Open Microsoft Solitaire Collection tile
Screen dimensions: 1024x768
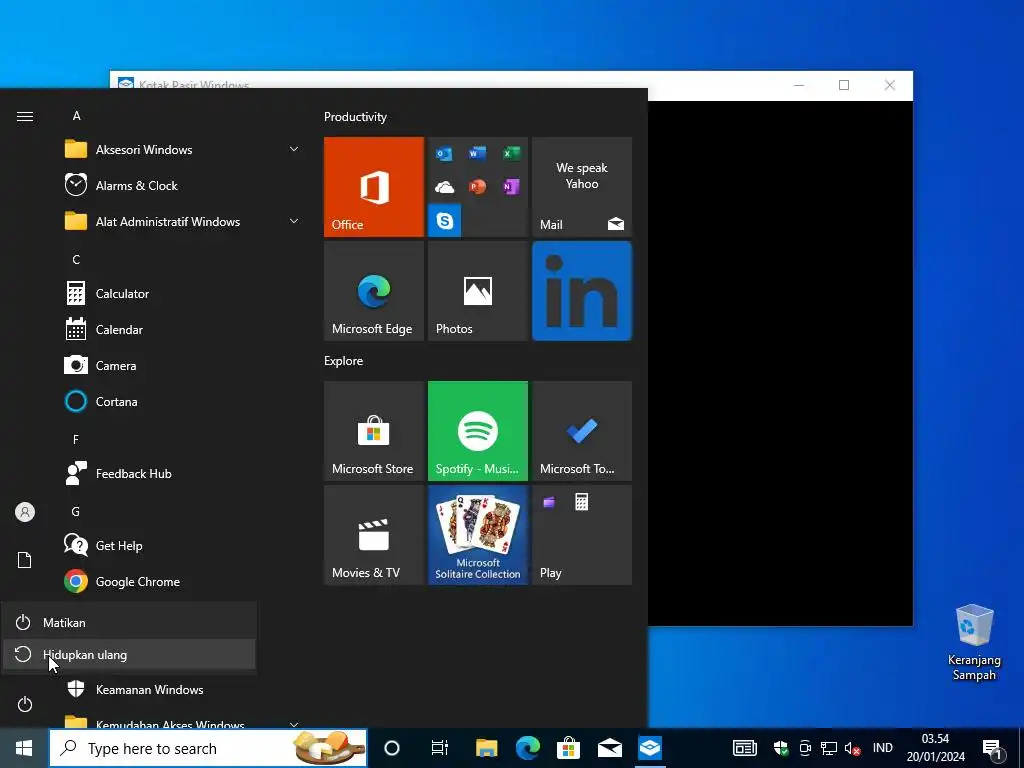coord(477,535)
